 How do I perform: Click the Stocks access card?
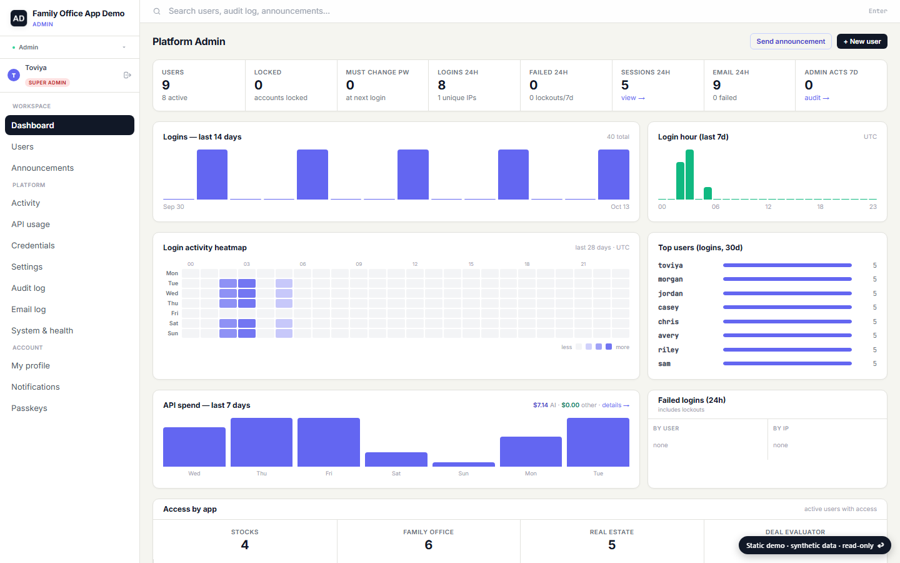point(245,541)
